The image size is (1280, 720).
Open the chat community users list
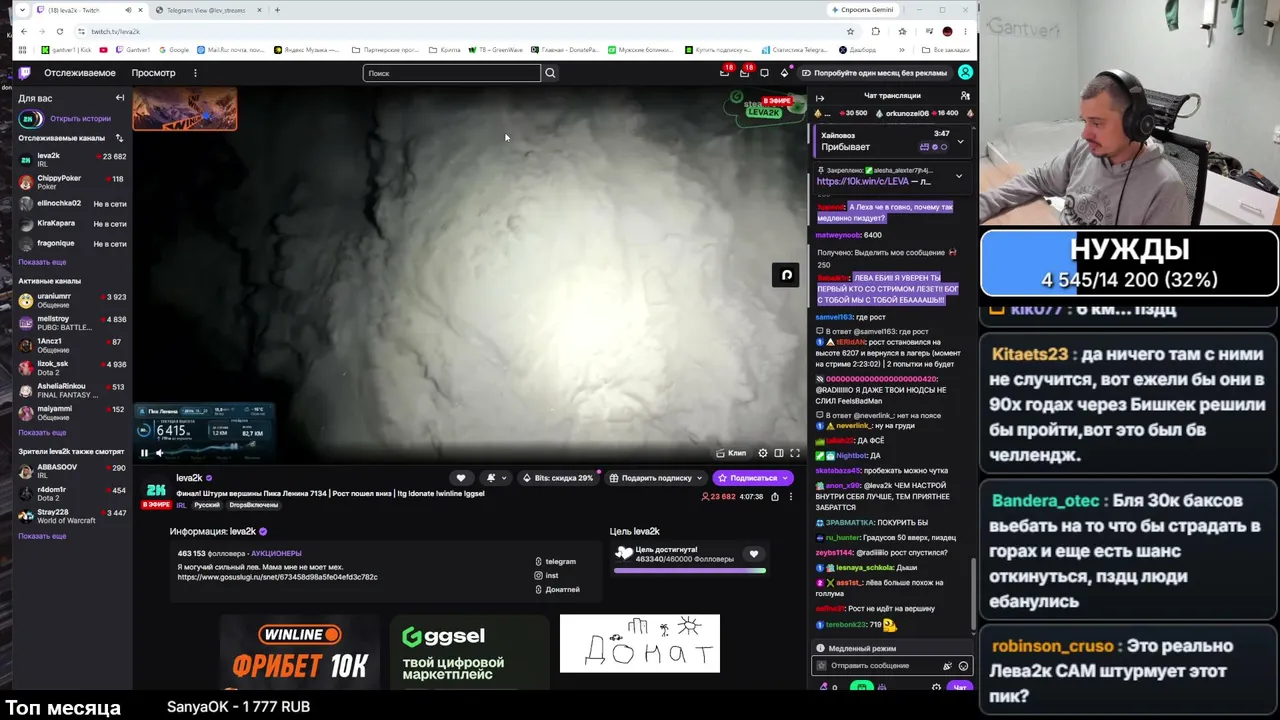point(965,96)
